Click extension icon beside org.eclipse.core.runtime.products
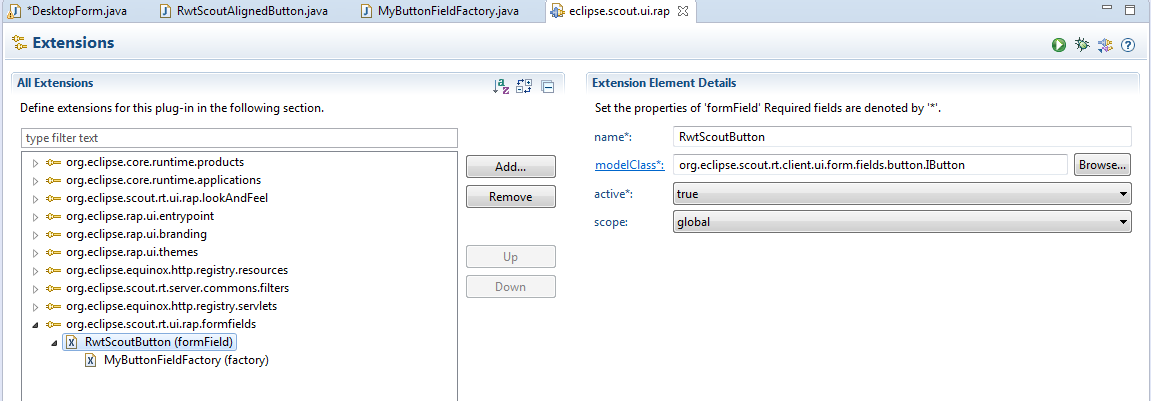 coord(53,162)
